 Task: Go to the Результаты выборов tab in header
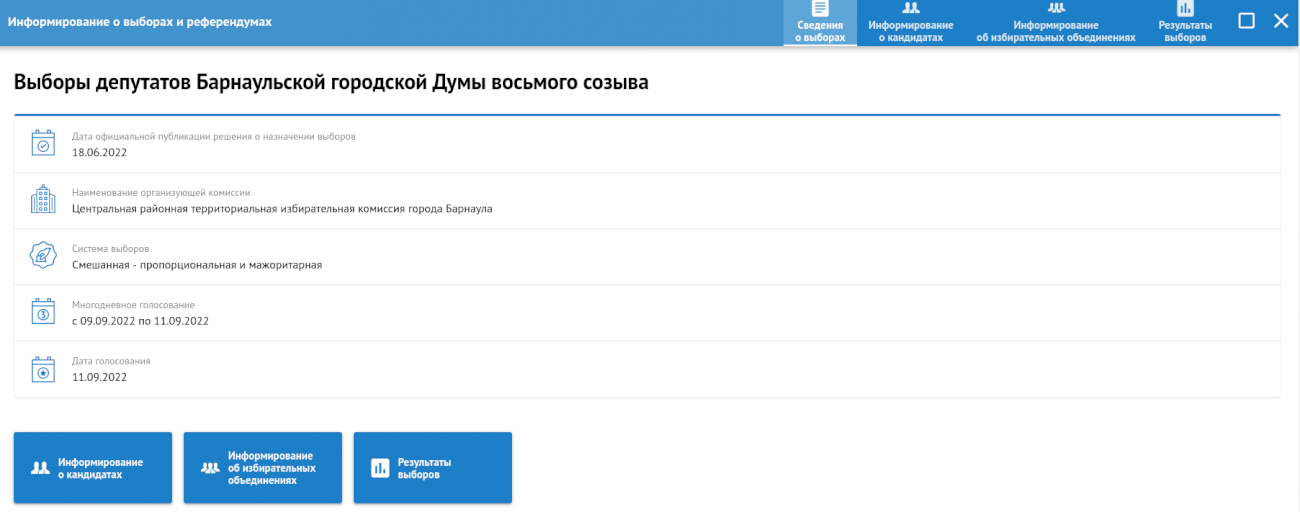[1185, 23]
